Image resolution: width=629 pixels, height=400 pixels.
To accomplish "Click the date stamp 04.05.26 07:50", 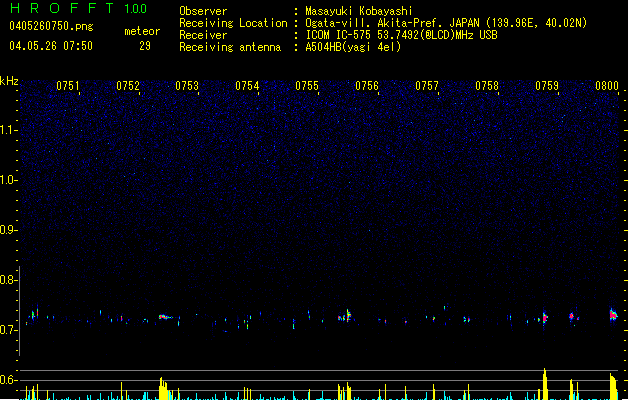I will pos(51,46).
